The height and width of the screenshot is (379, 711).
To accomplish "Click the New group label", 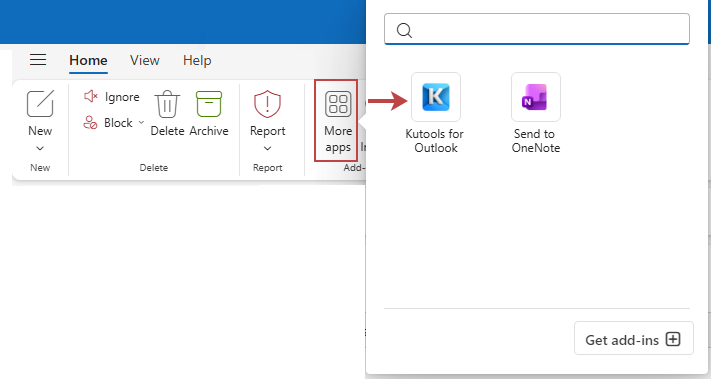I will [x=40, y=168].
